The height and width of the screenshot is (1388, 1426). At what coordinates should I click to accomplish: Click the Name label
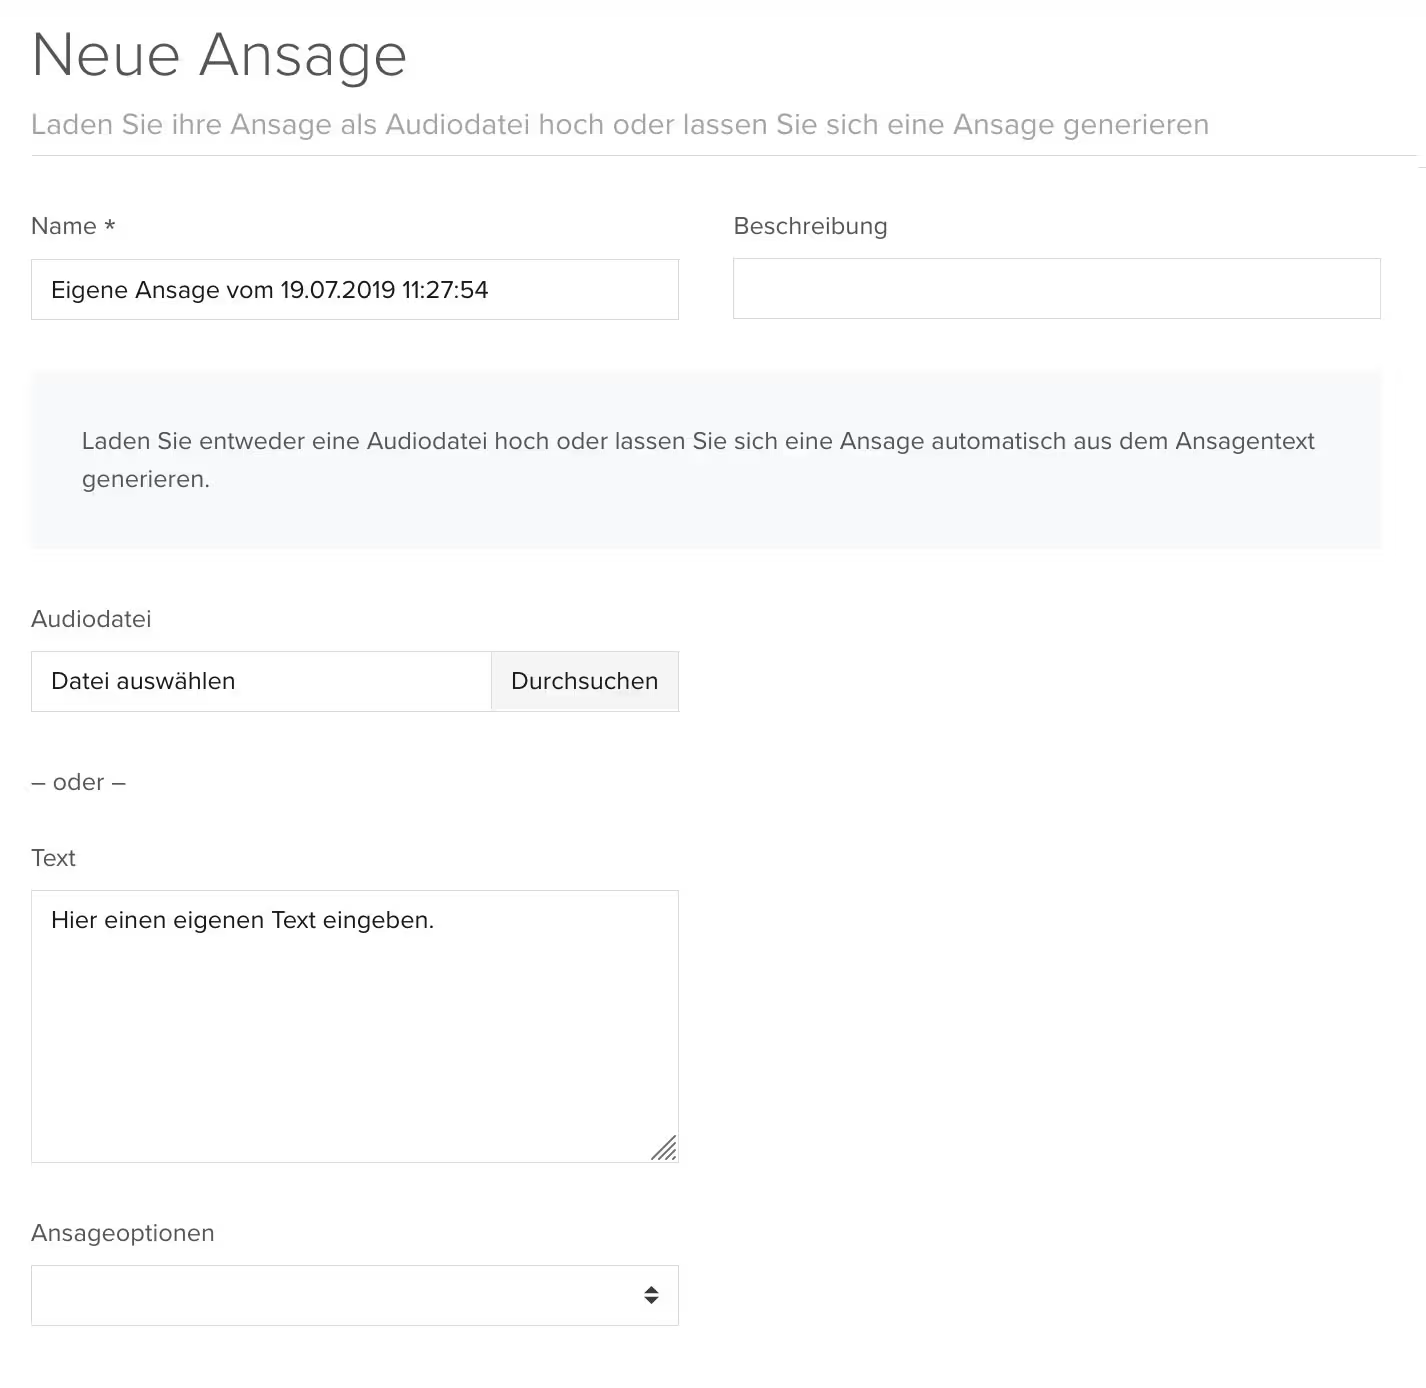click(x=64, y=226)
